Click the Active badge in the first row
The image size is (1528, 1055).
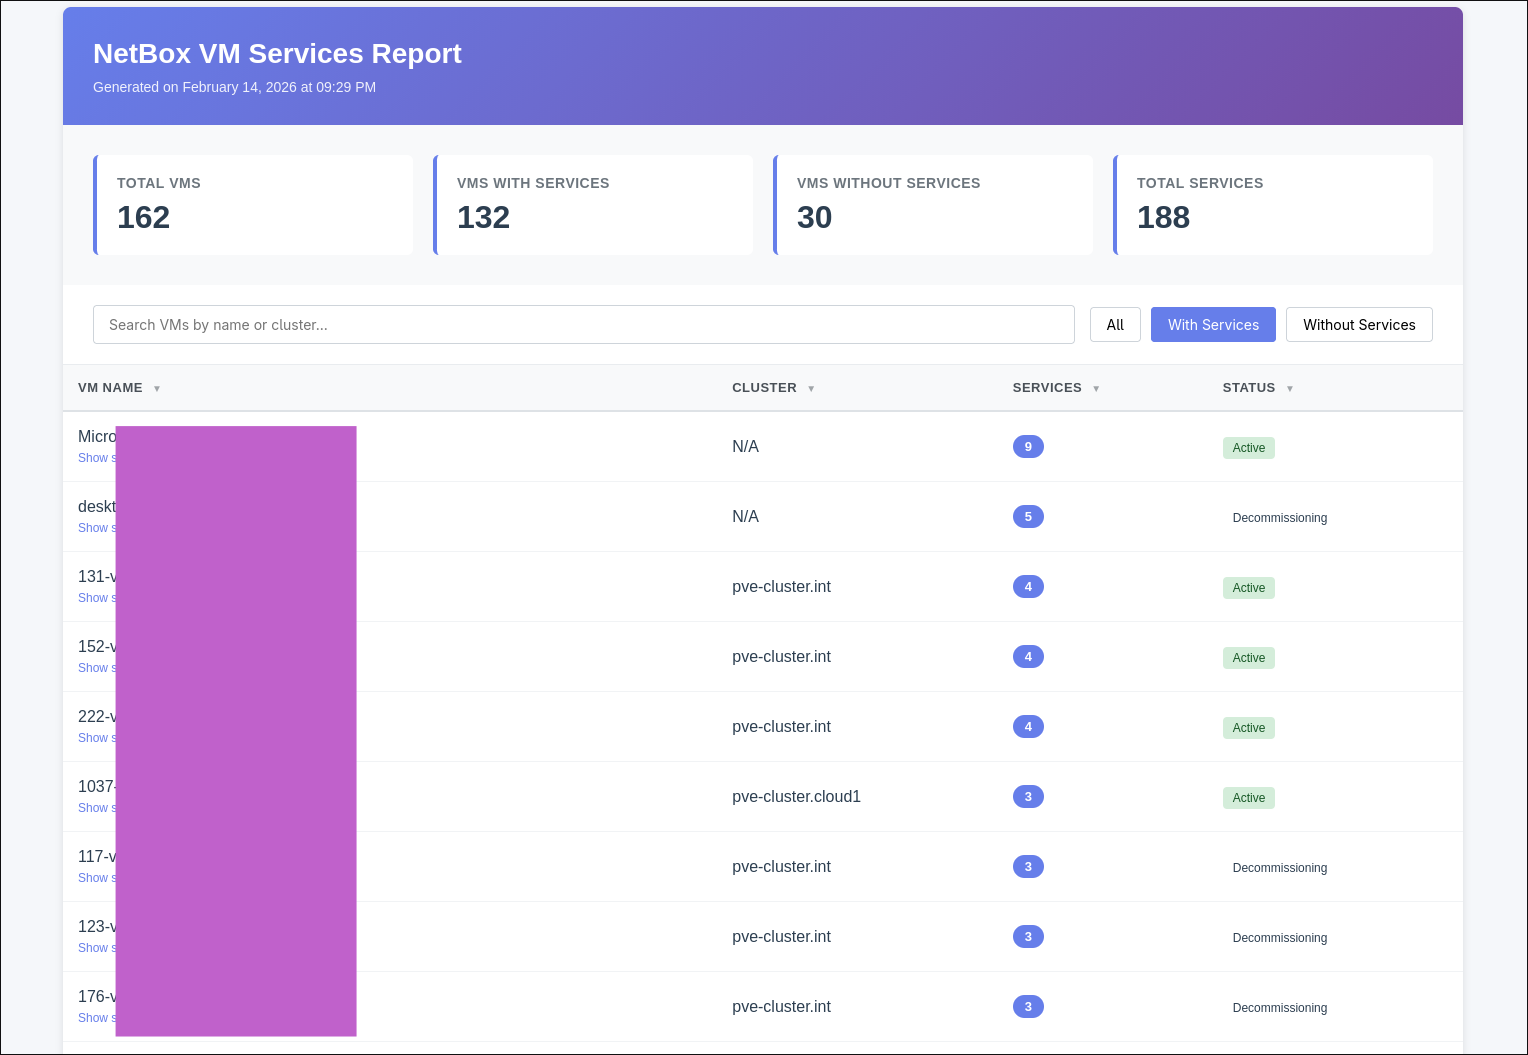point(1248,448)
